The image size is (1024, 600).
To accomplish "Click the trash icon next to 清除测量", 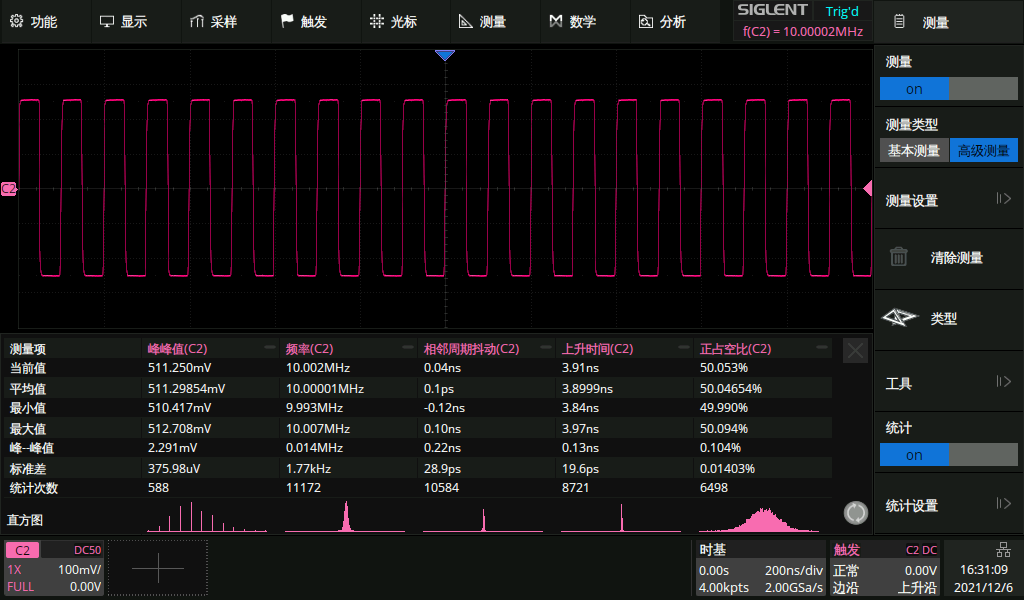I will [899, 257].
